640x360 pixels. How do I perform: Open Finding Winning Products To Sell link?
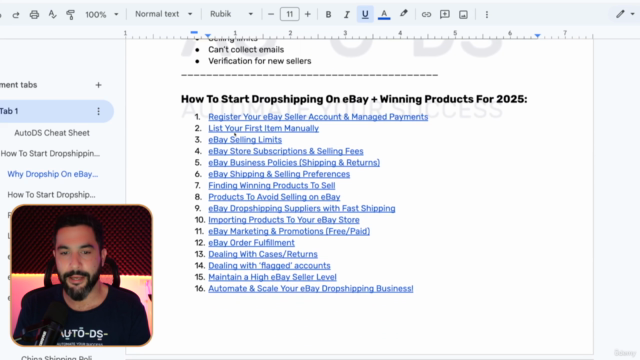pyautogui.click(x=271, y=185)
